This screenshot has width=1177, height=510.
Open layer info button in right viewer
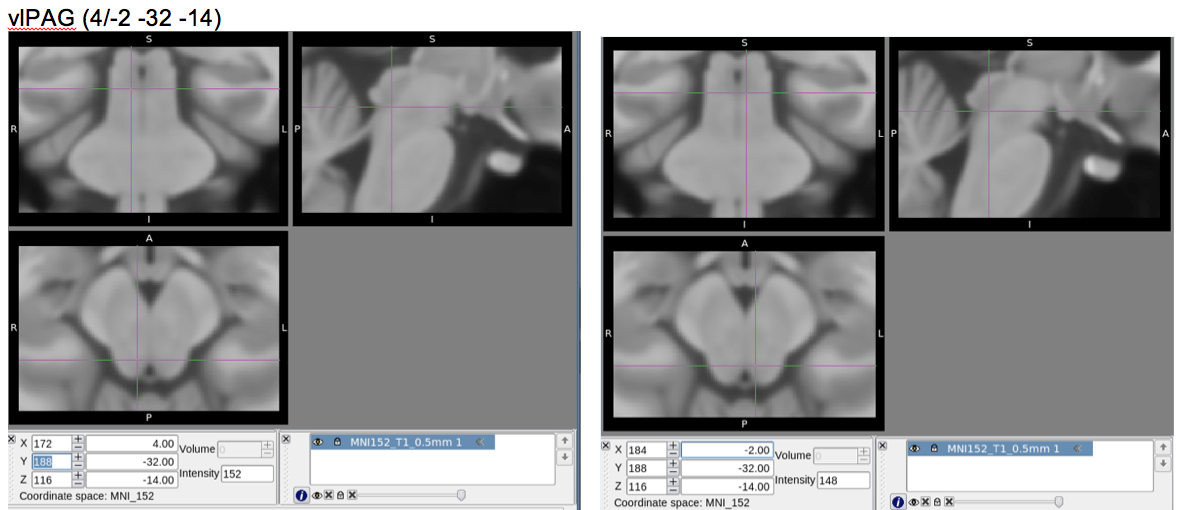[x=897, y=502]
